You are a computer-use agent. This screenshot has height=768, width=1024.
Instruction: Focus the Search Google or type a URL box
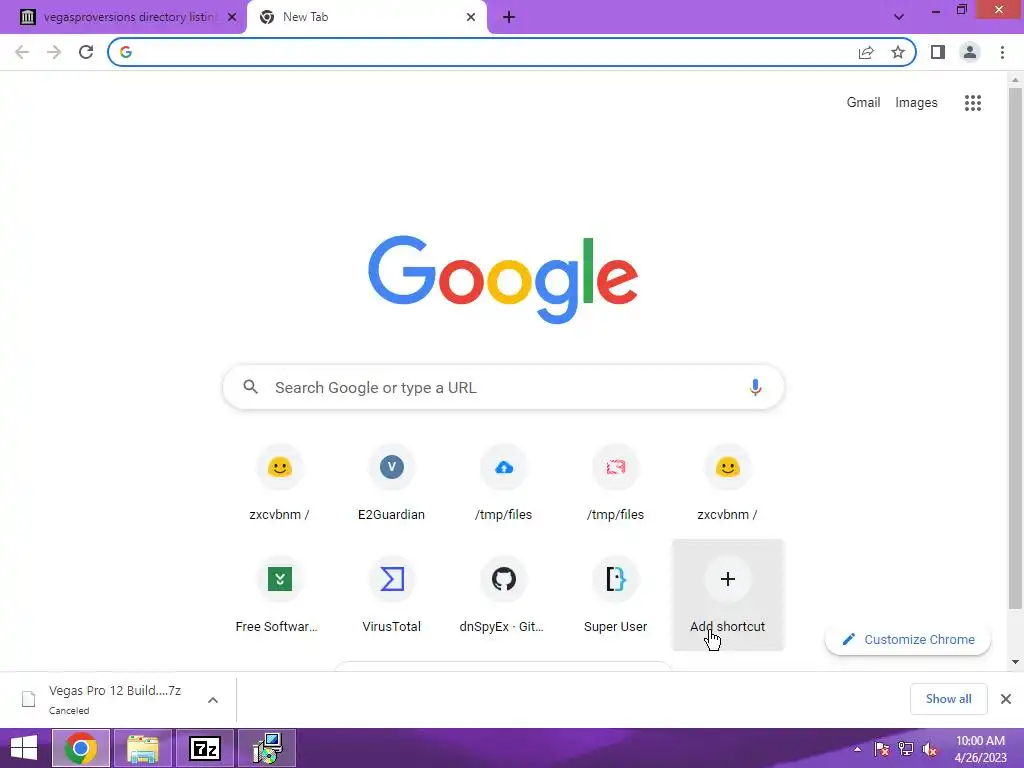504,387
